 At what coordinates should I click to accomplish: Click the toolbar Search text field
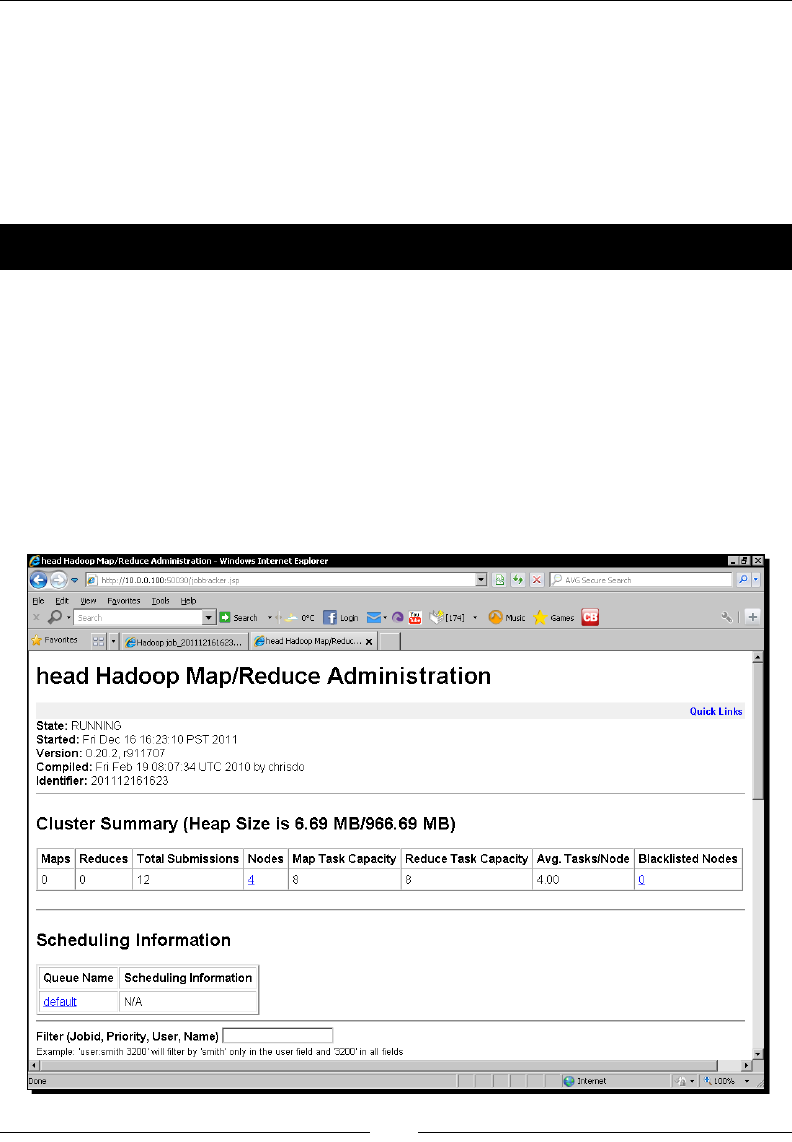coord(138,618)
